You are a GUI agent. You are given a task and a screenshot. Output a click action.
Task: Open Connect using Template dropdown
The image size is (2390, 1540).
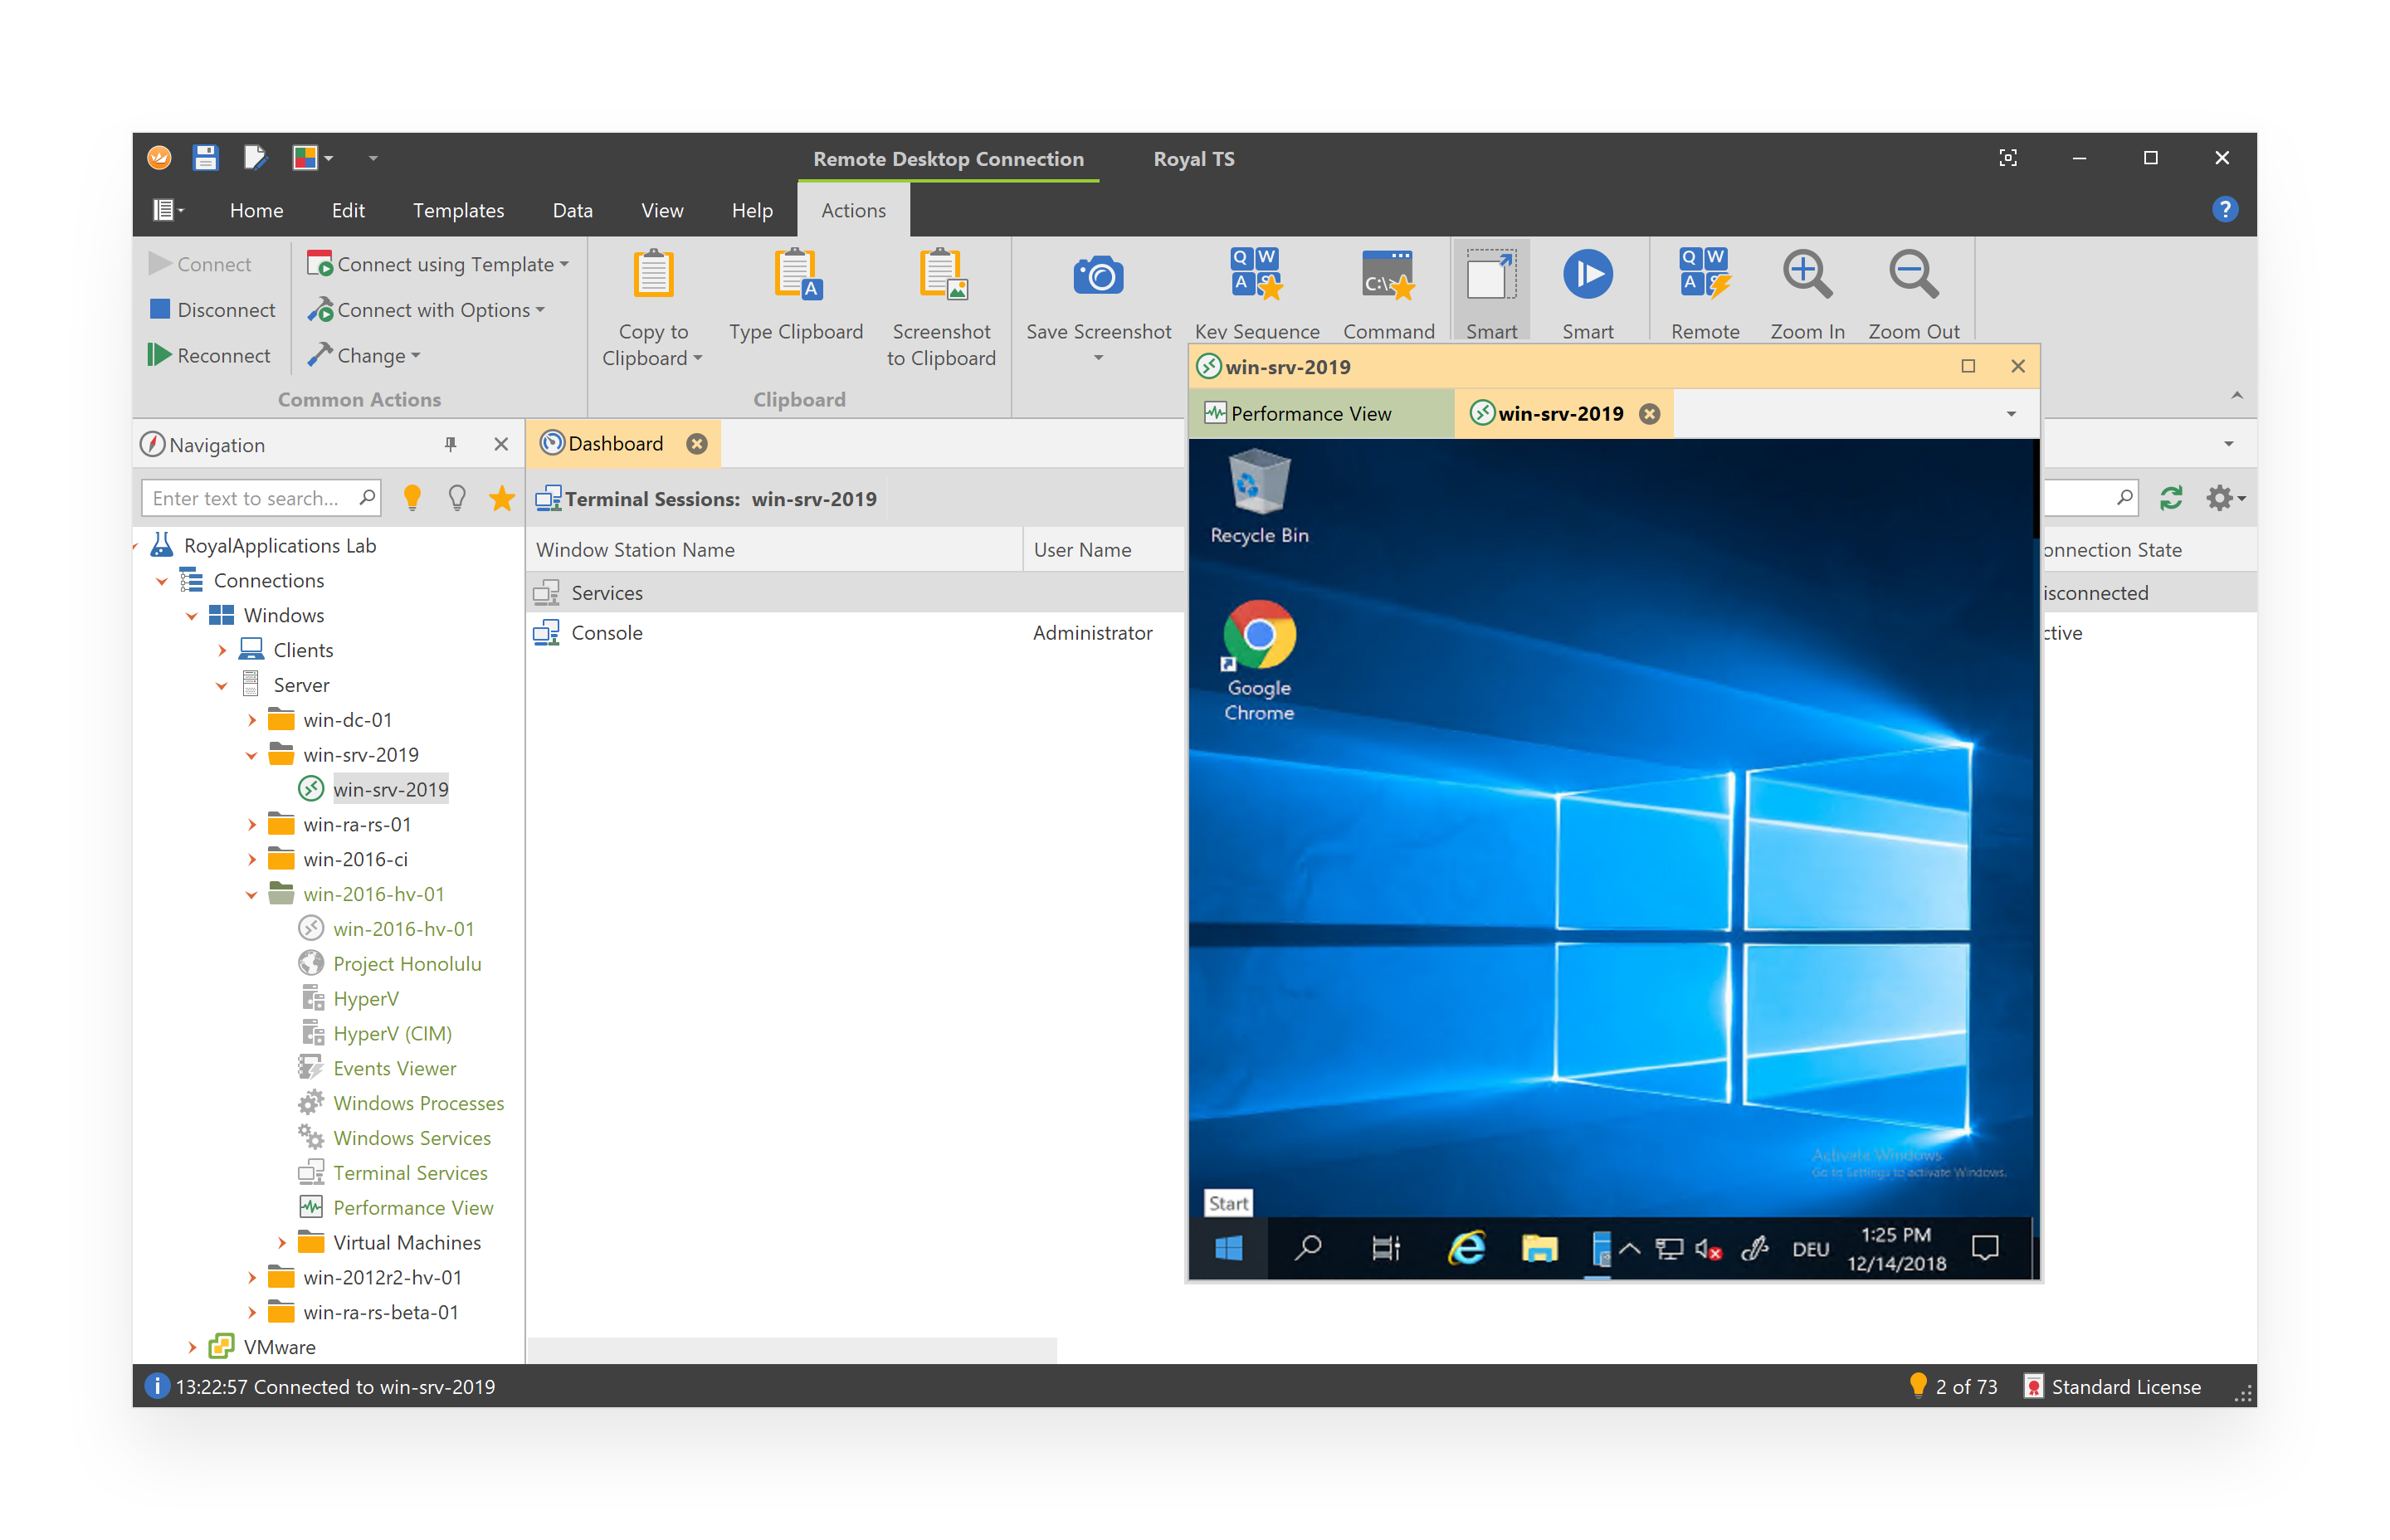tap(439, 264)
